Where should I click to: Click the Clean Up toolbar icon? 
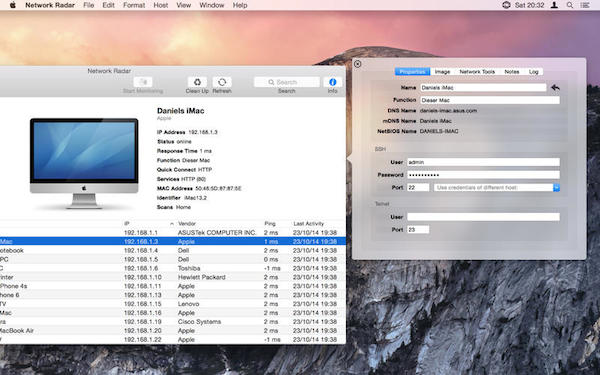point(197,82)
